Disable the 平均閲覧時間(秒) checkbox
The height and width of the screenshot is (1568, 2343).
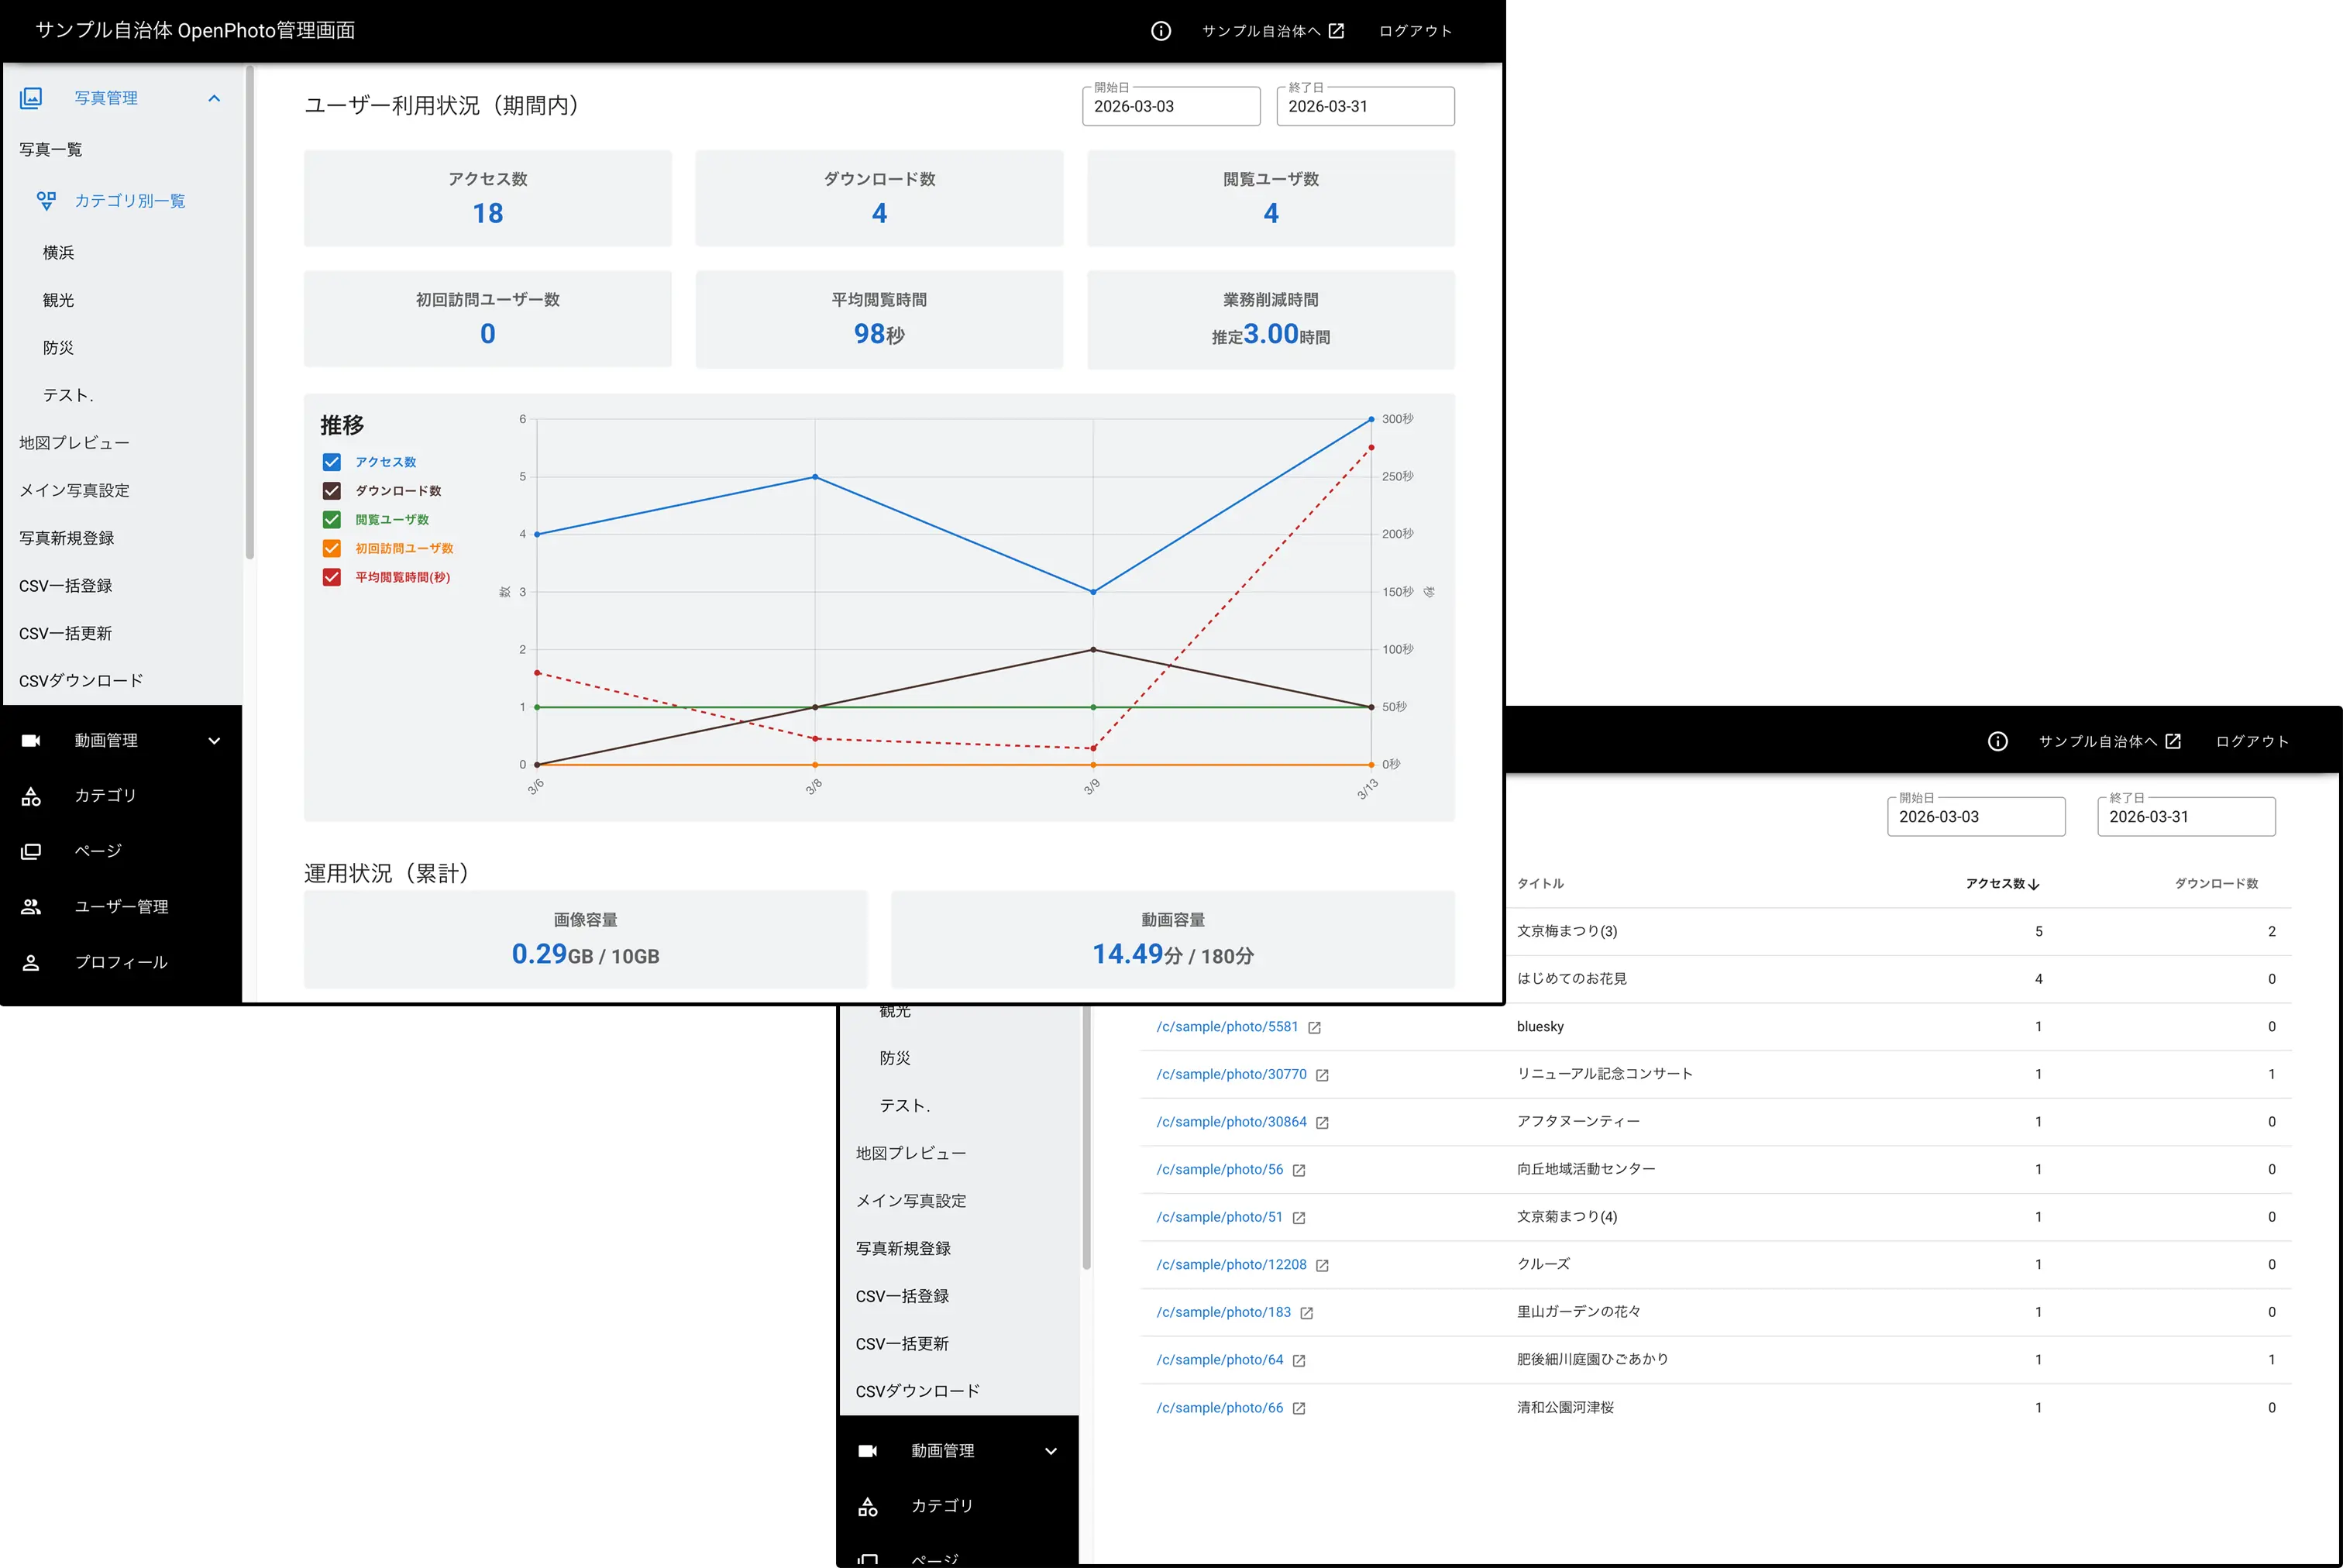[332, 577]
